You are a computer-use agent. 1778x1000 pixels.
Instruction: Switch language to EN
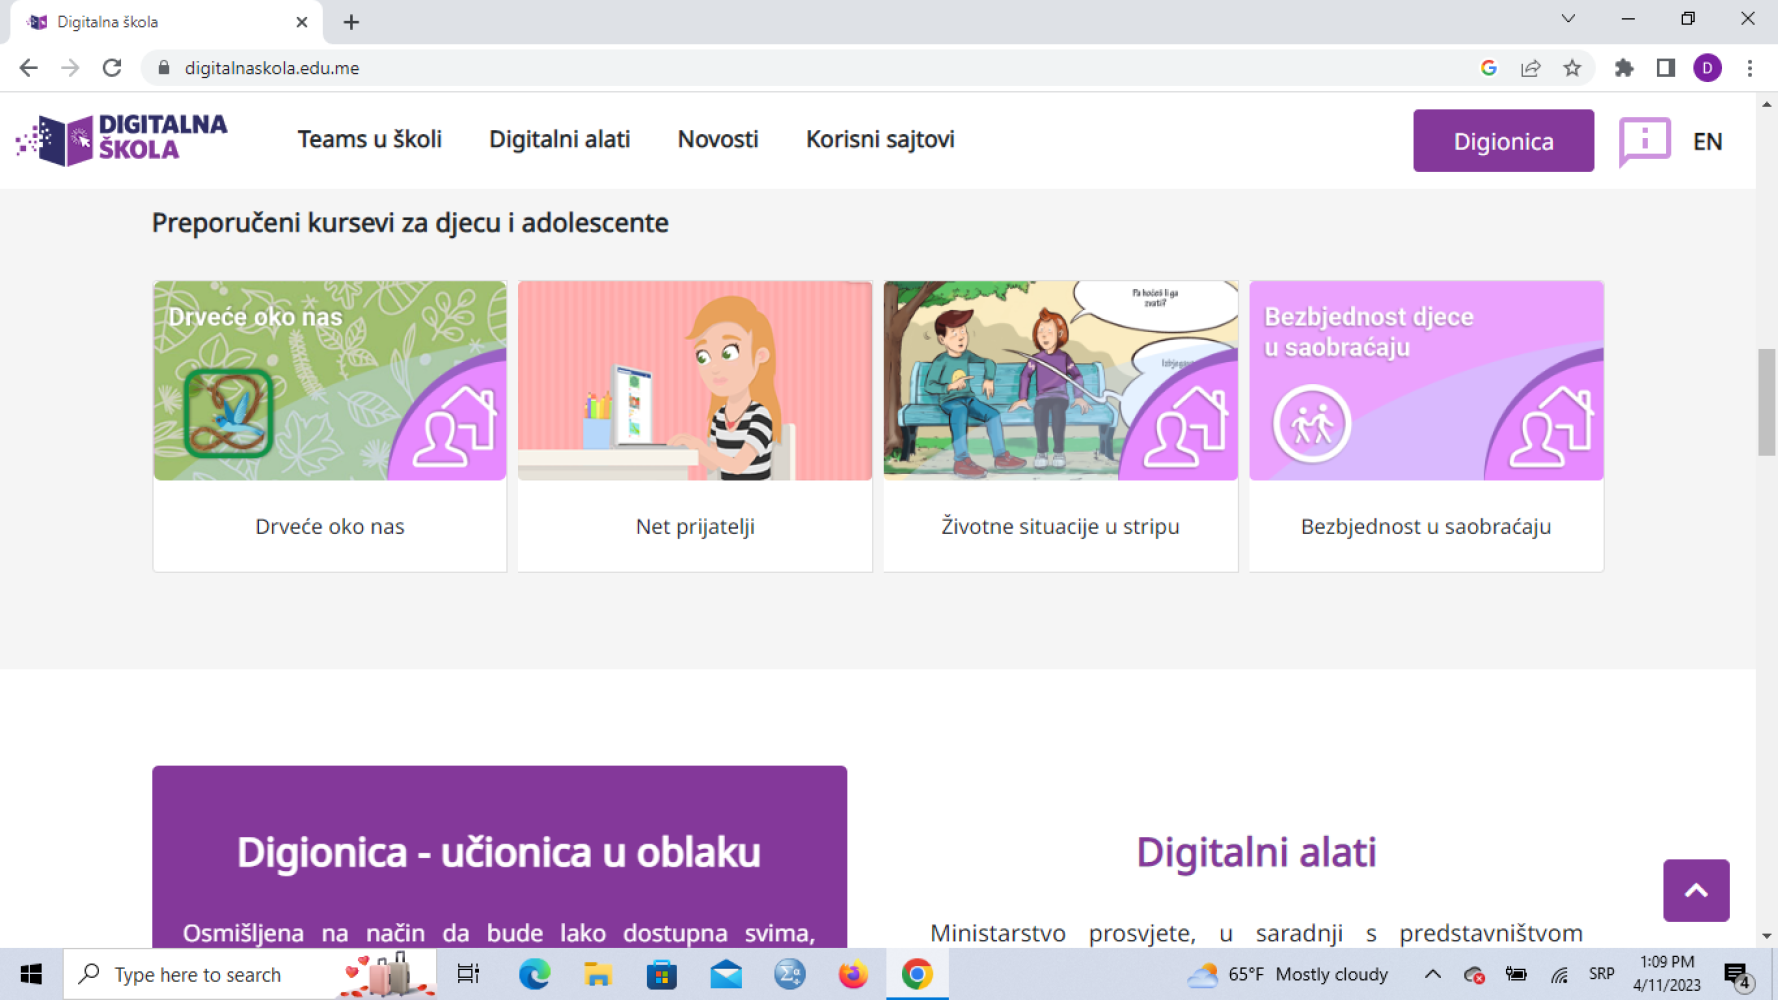[x=1708, y=141]
